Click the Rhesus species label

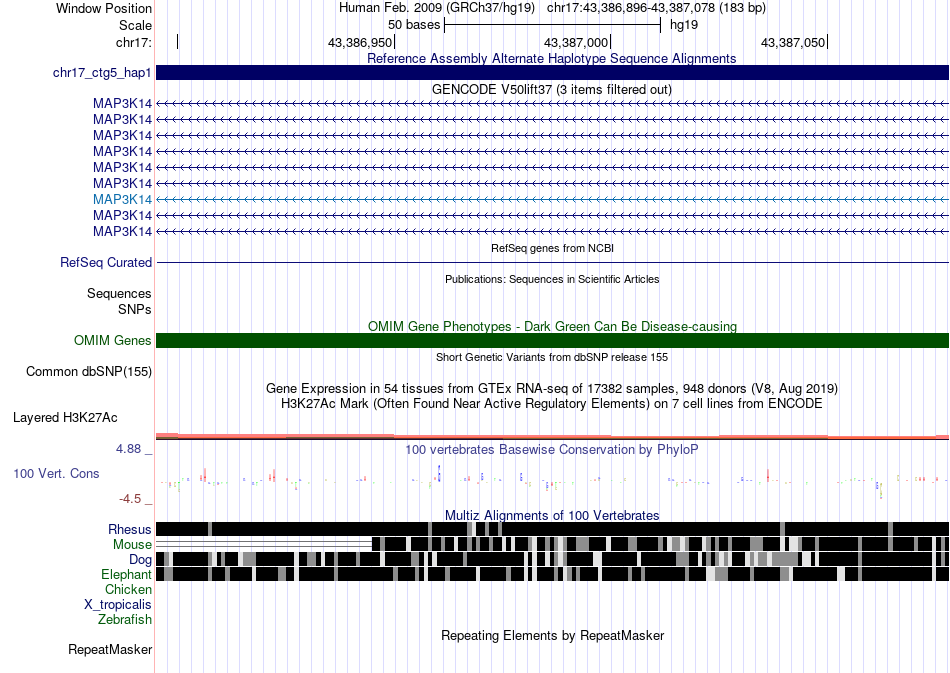click(130, 529)
